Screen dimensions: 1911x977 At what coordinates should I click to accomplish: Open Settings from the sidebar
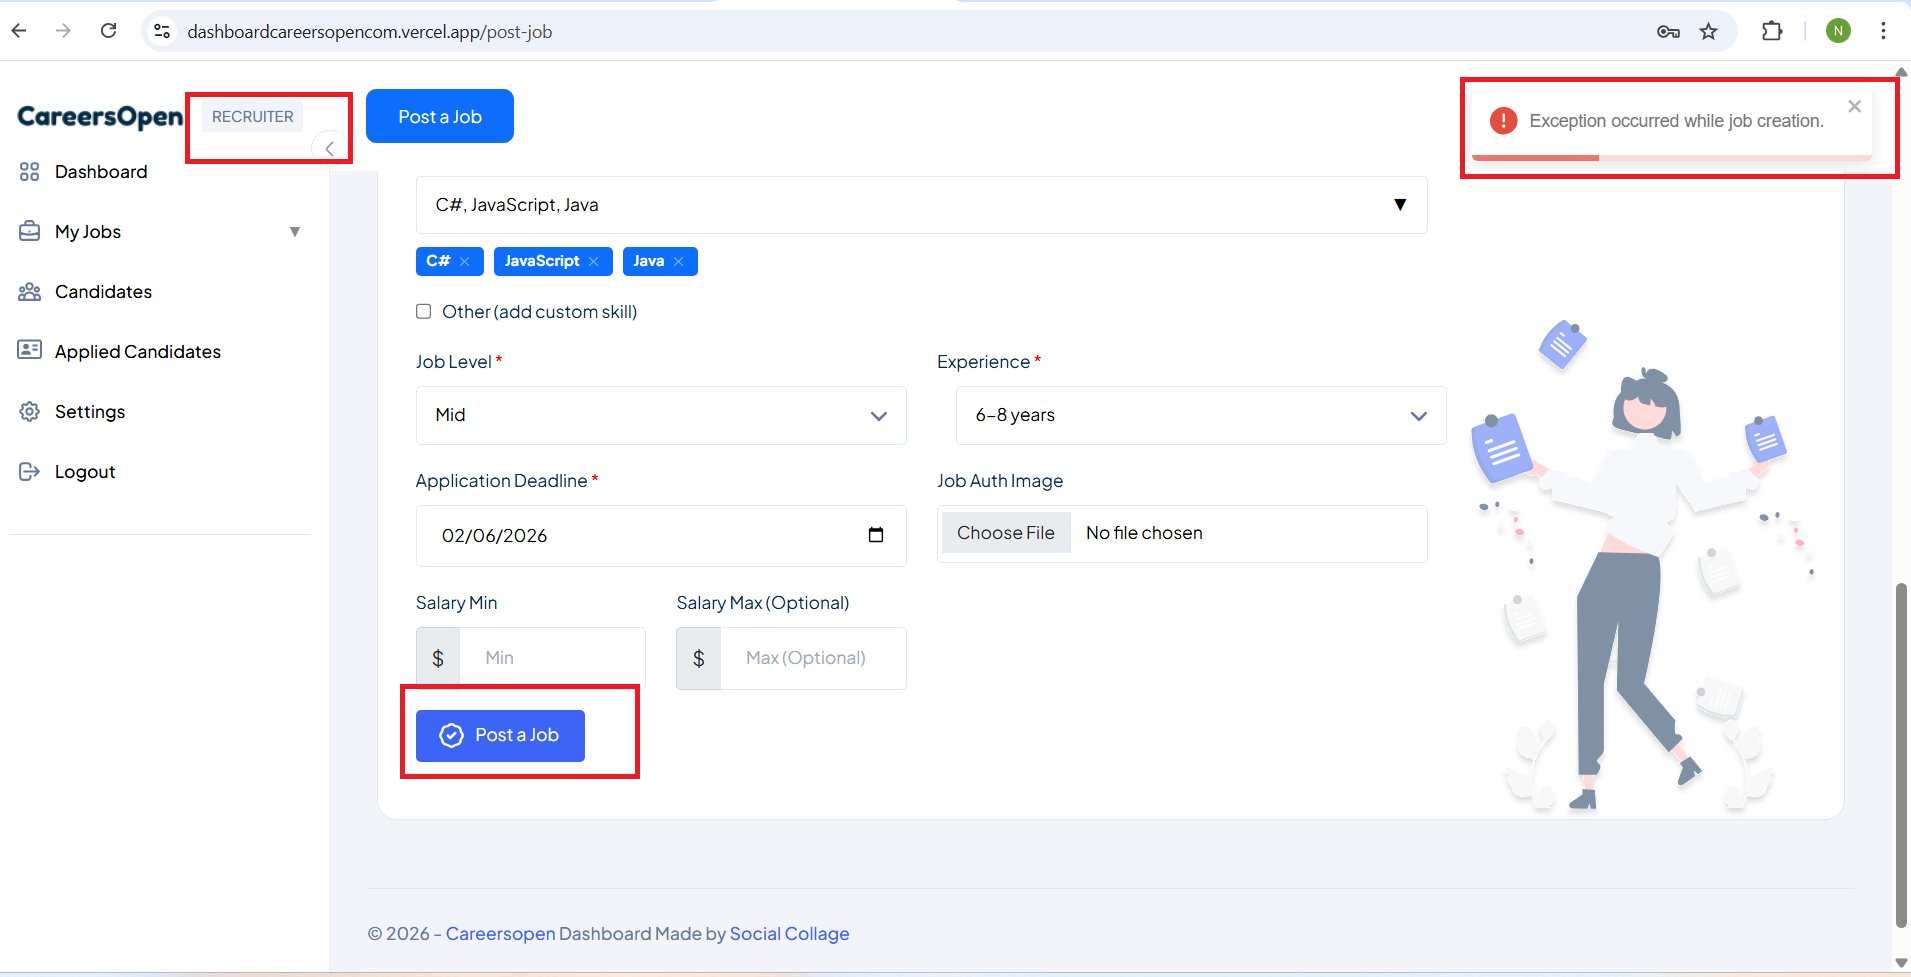point(89,412)
